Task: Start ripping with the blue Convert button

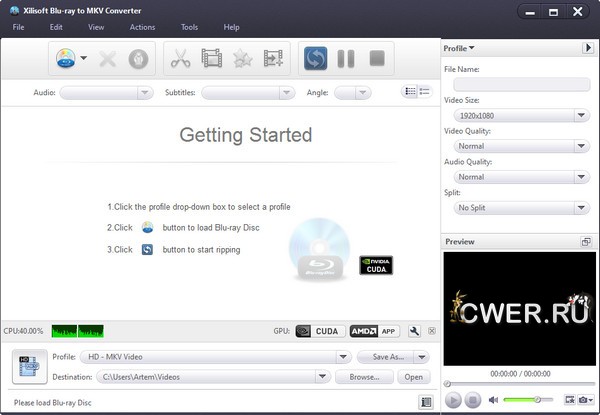Action: click(316, 58)
